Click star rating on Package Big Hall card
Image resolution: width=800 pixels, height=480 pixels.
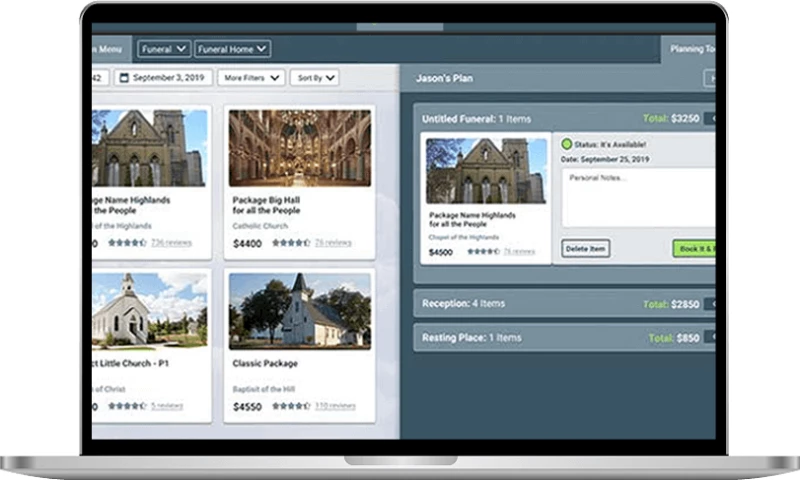(x=291, y=243)
